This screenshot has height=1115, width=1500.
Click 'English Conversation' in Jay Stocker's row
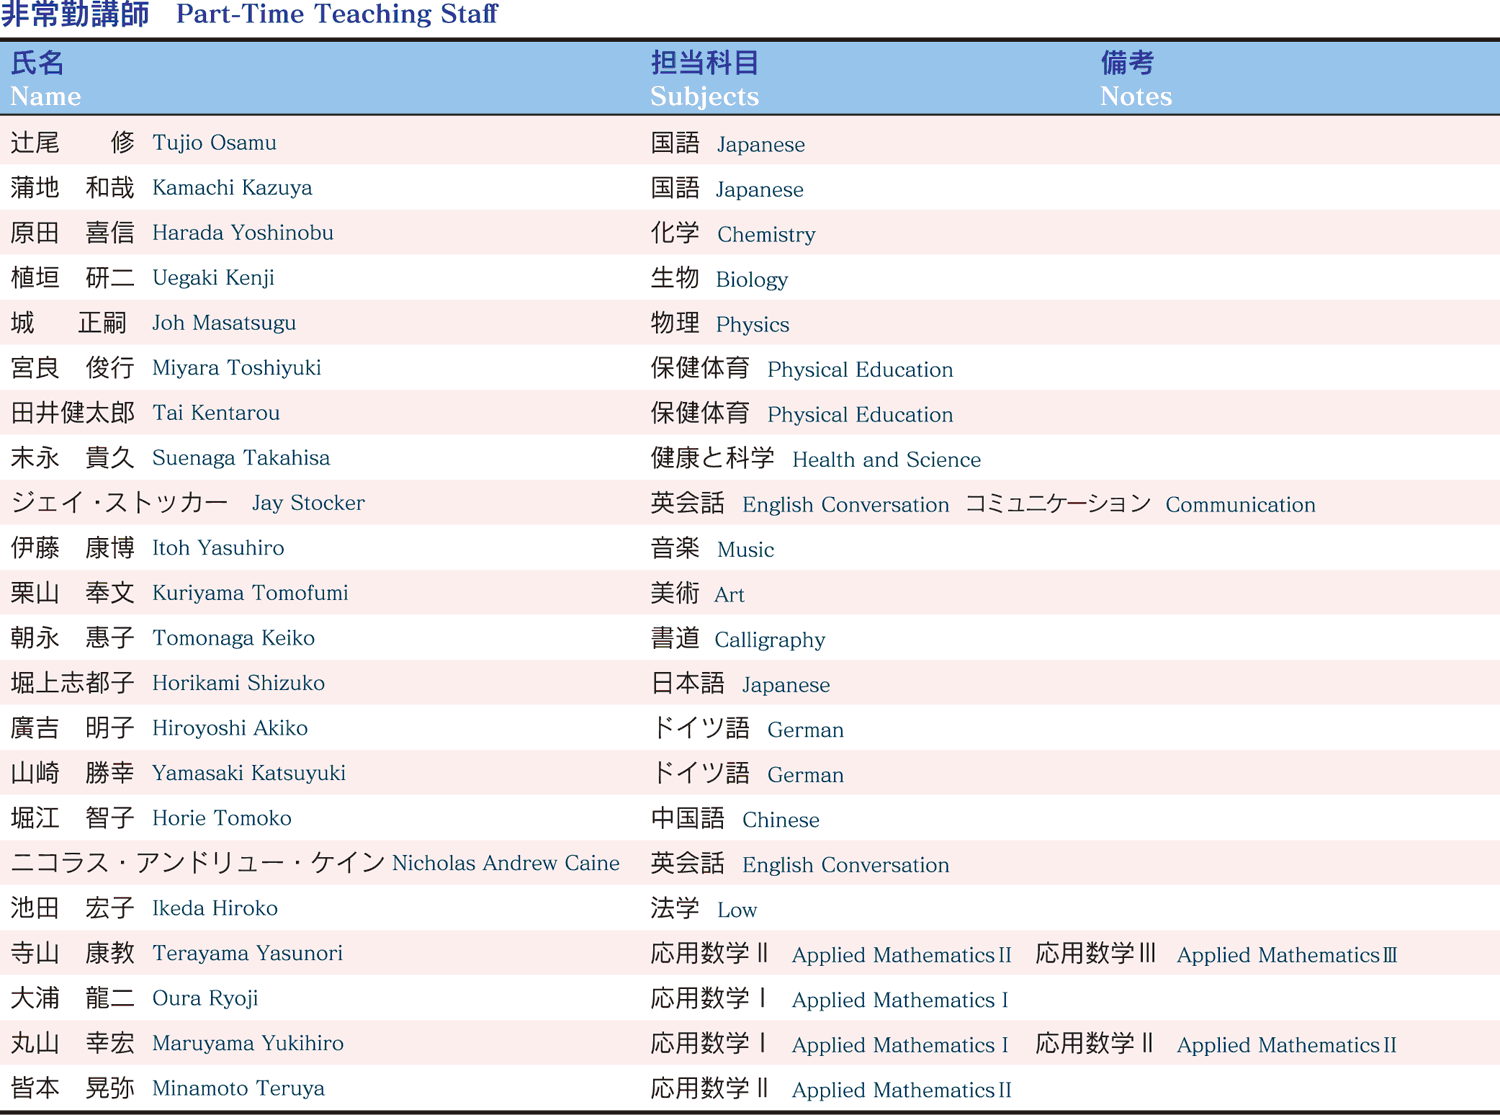(x=846, y=504)
